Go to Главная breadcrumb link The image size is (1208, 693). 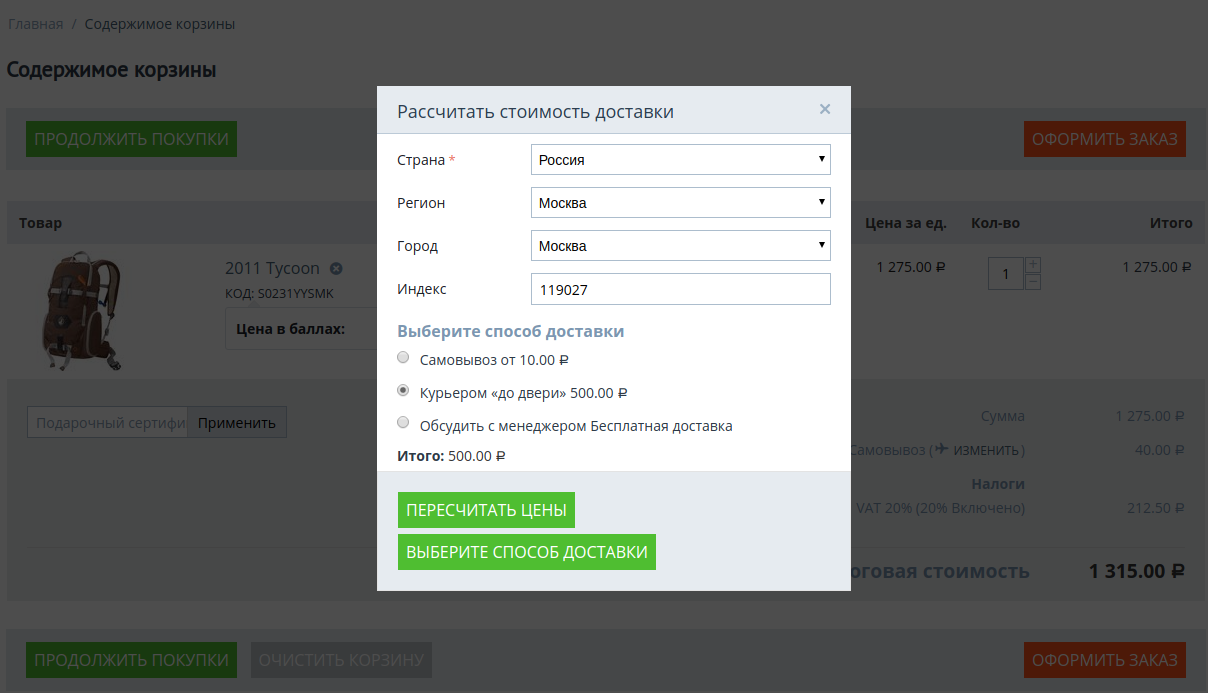tap(36, 24)
